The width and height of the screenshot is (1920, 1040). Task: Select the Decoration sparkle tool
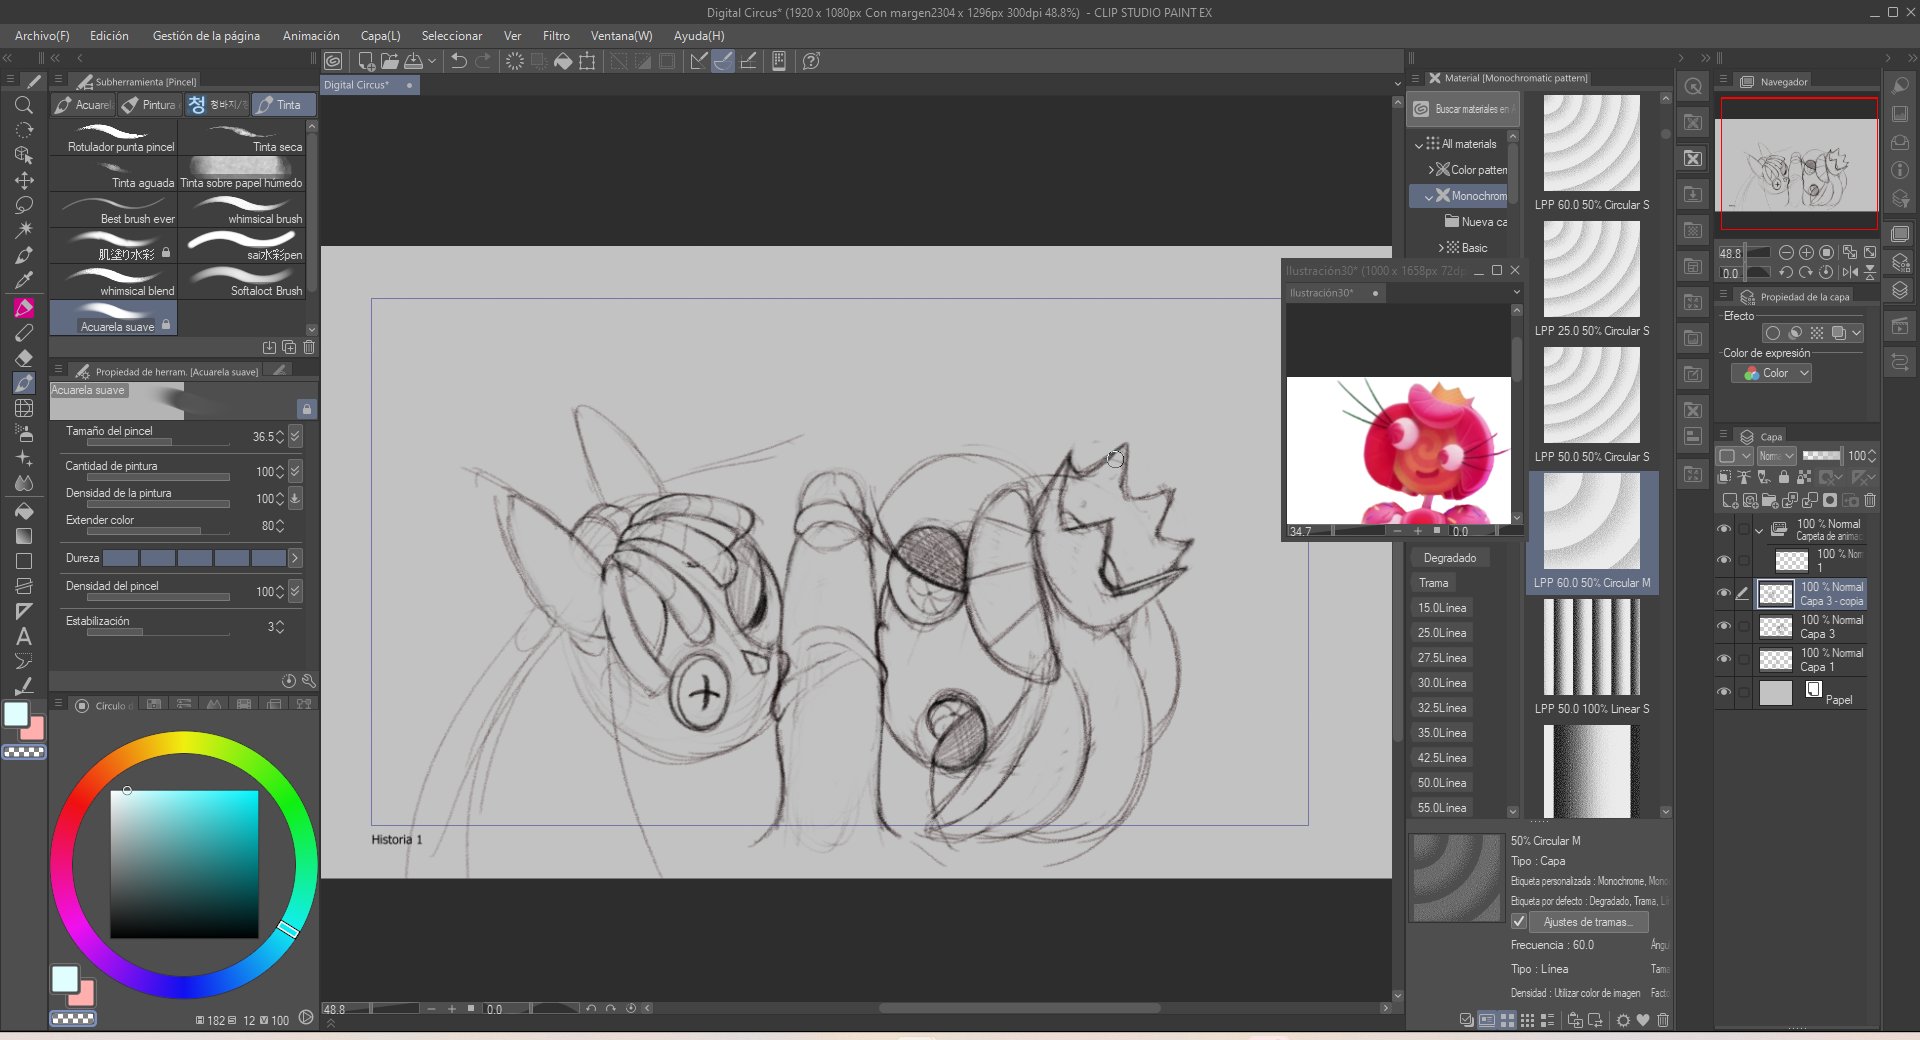24,458
